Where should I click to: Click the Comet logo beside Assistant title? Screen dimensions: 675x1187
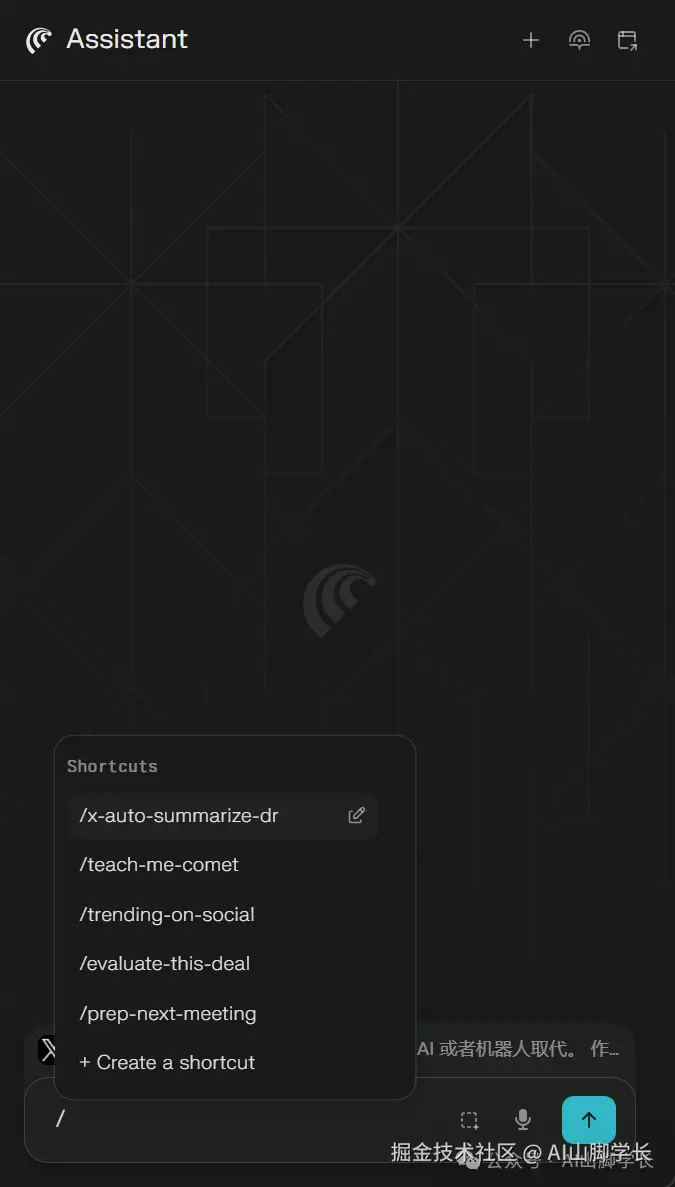38,40
